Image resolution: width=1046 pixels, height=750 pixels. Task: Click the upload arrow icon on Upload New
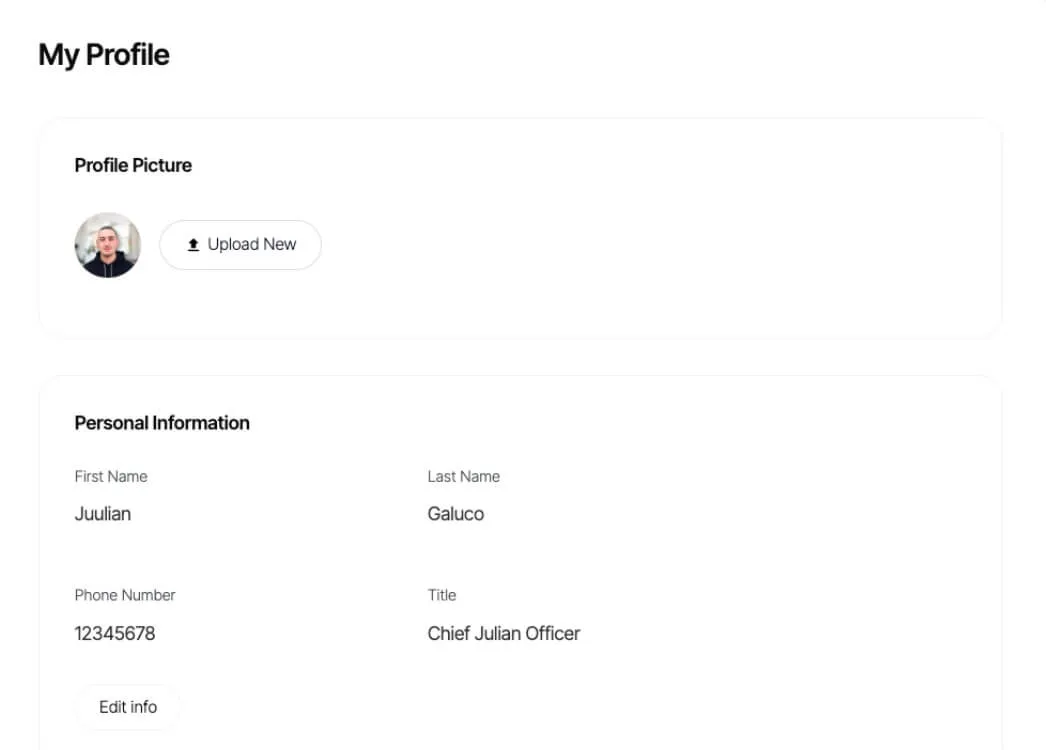(192, 244)
